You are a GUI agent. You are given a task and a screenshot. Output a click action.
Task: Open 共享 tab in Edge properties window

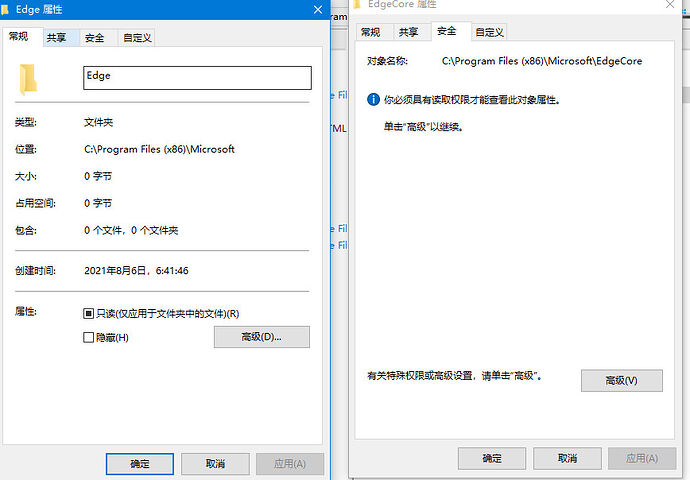tap(59, 38)
